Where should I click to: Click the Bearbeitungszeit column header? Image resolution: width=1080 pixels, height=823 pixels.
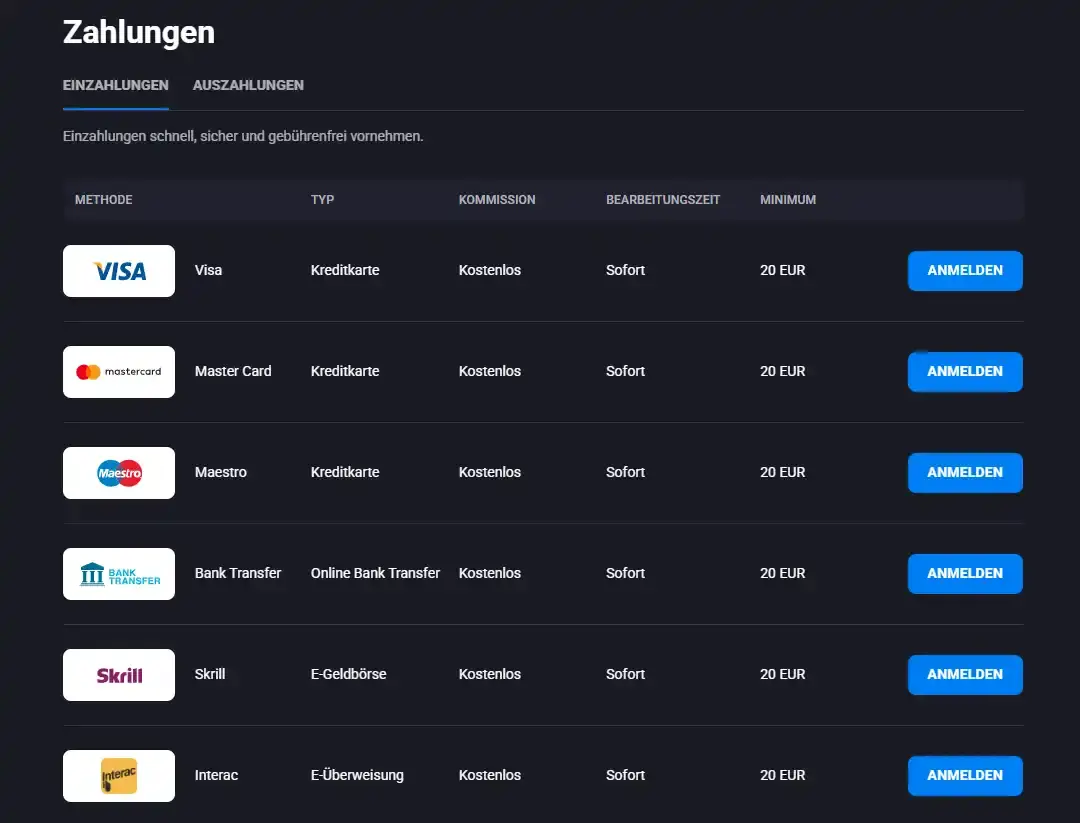pyautogui.click(x=663, y=200)
